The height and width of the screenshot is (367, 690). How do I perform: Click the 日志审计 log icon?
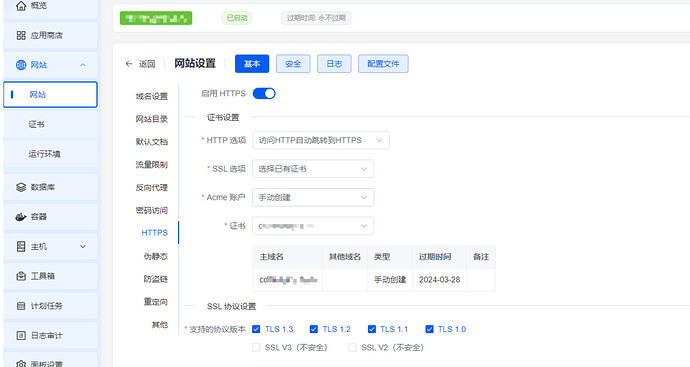click(x=21, y=335)
